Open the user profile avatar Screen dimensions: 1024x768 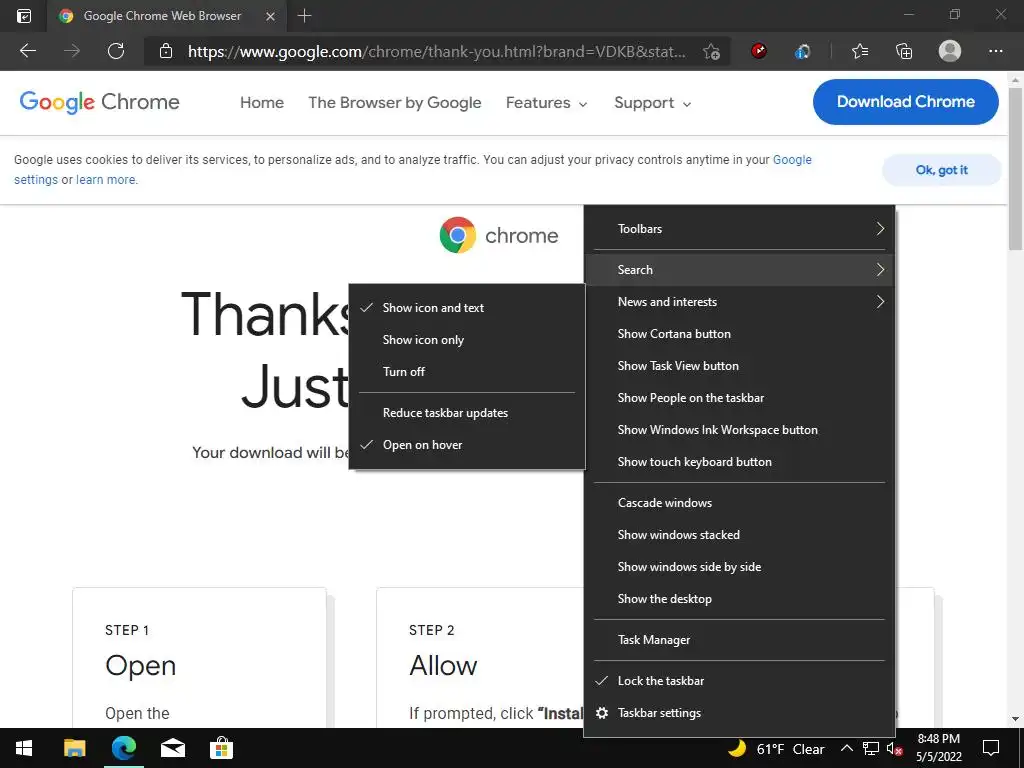pos(950,51)
